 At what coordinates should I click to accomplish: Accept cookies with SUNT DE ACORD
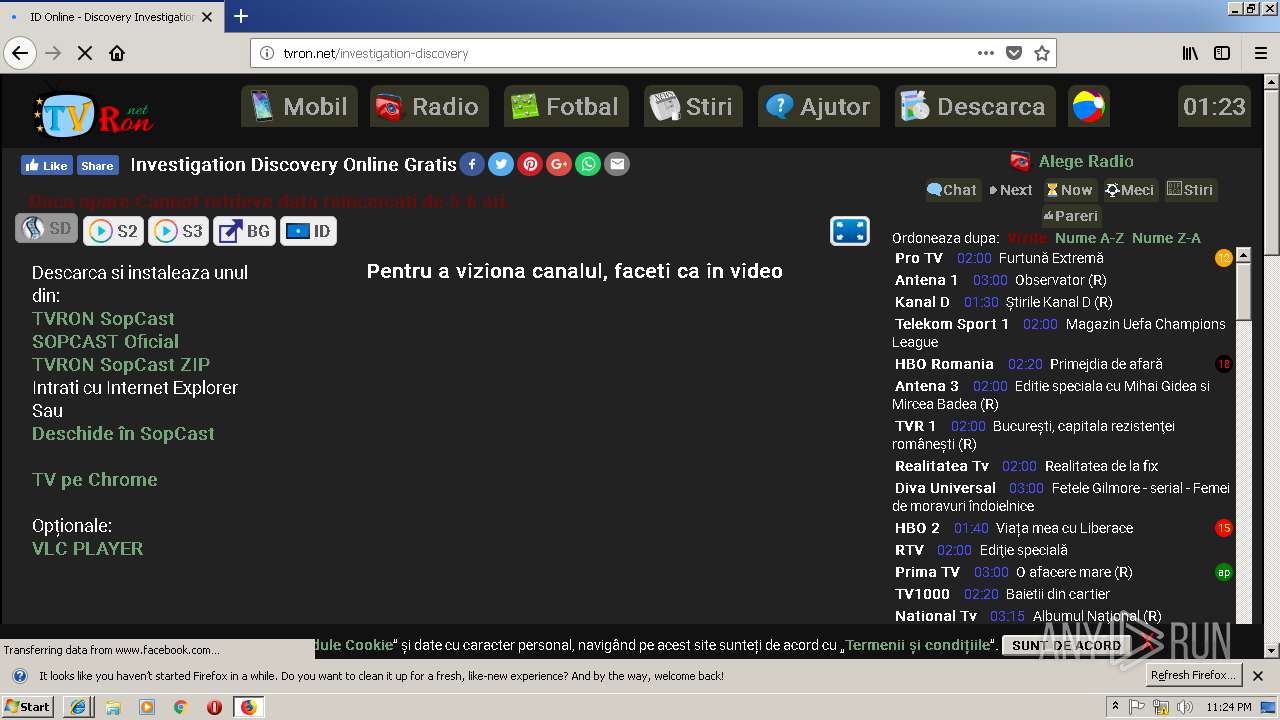(1066, 646)
